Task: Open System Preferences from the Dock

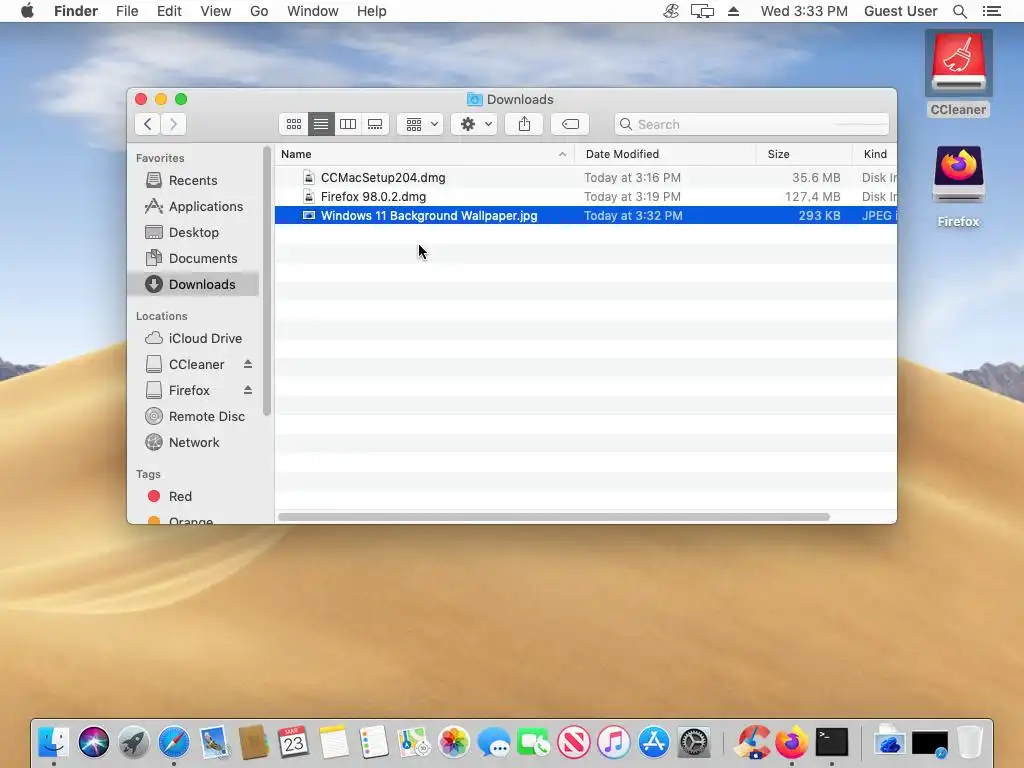Action: tap(694, 743)
